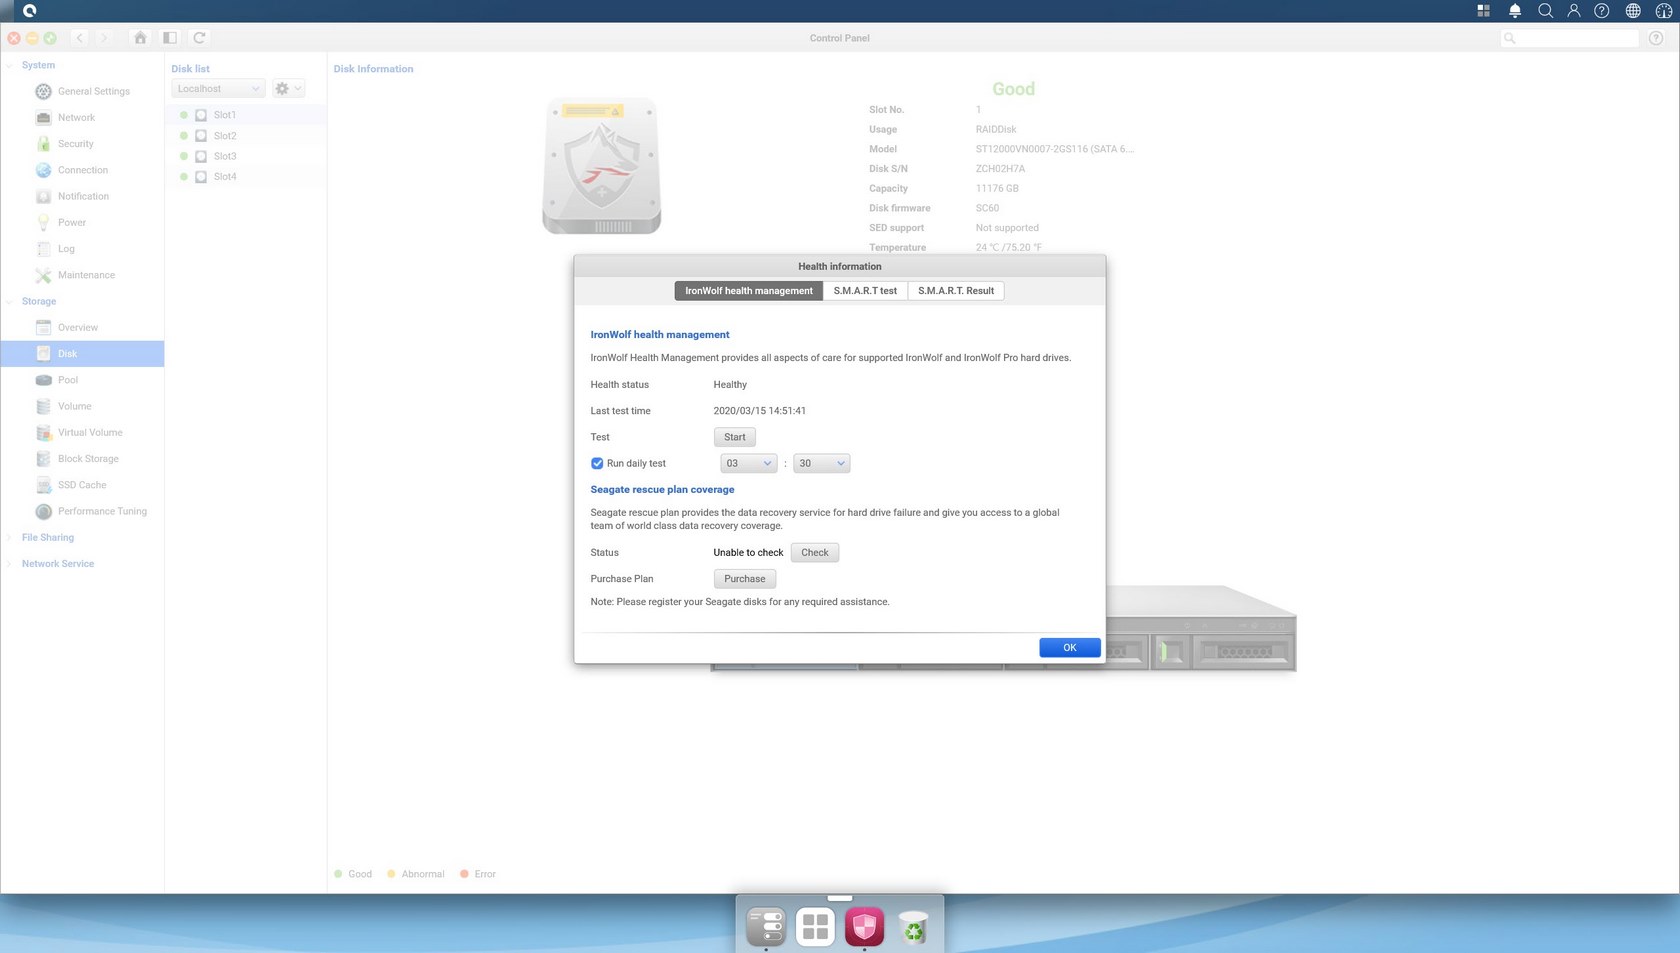Screen dimensions: 1680x953
Task: Open the hour dropdown showing 03
Action: coord(748,463)
